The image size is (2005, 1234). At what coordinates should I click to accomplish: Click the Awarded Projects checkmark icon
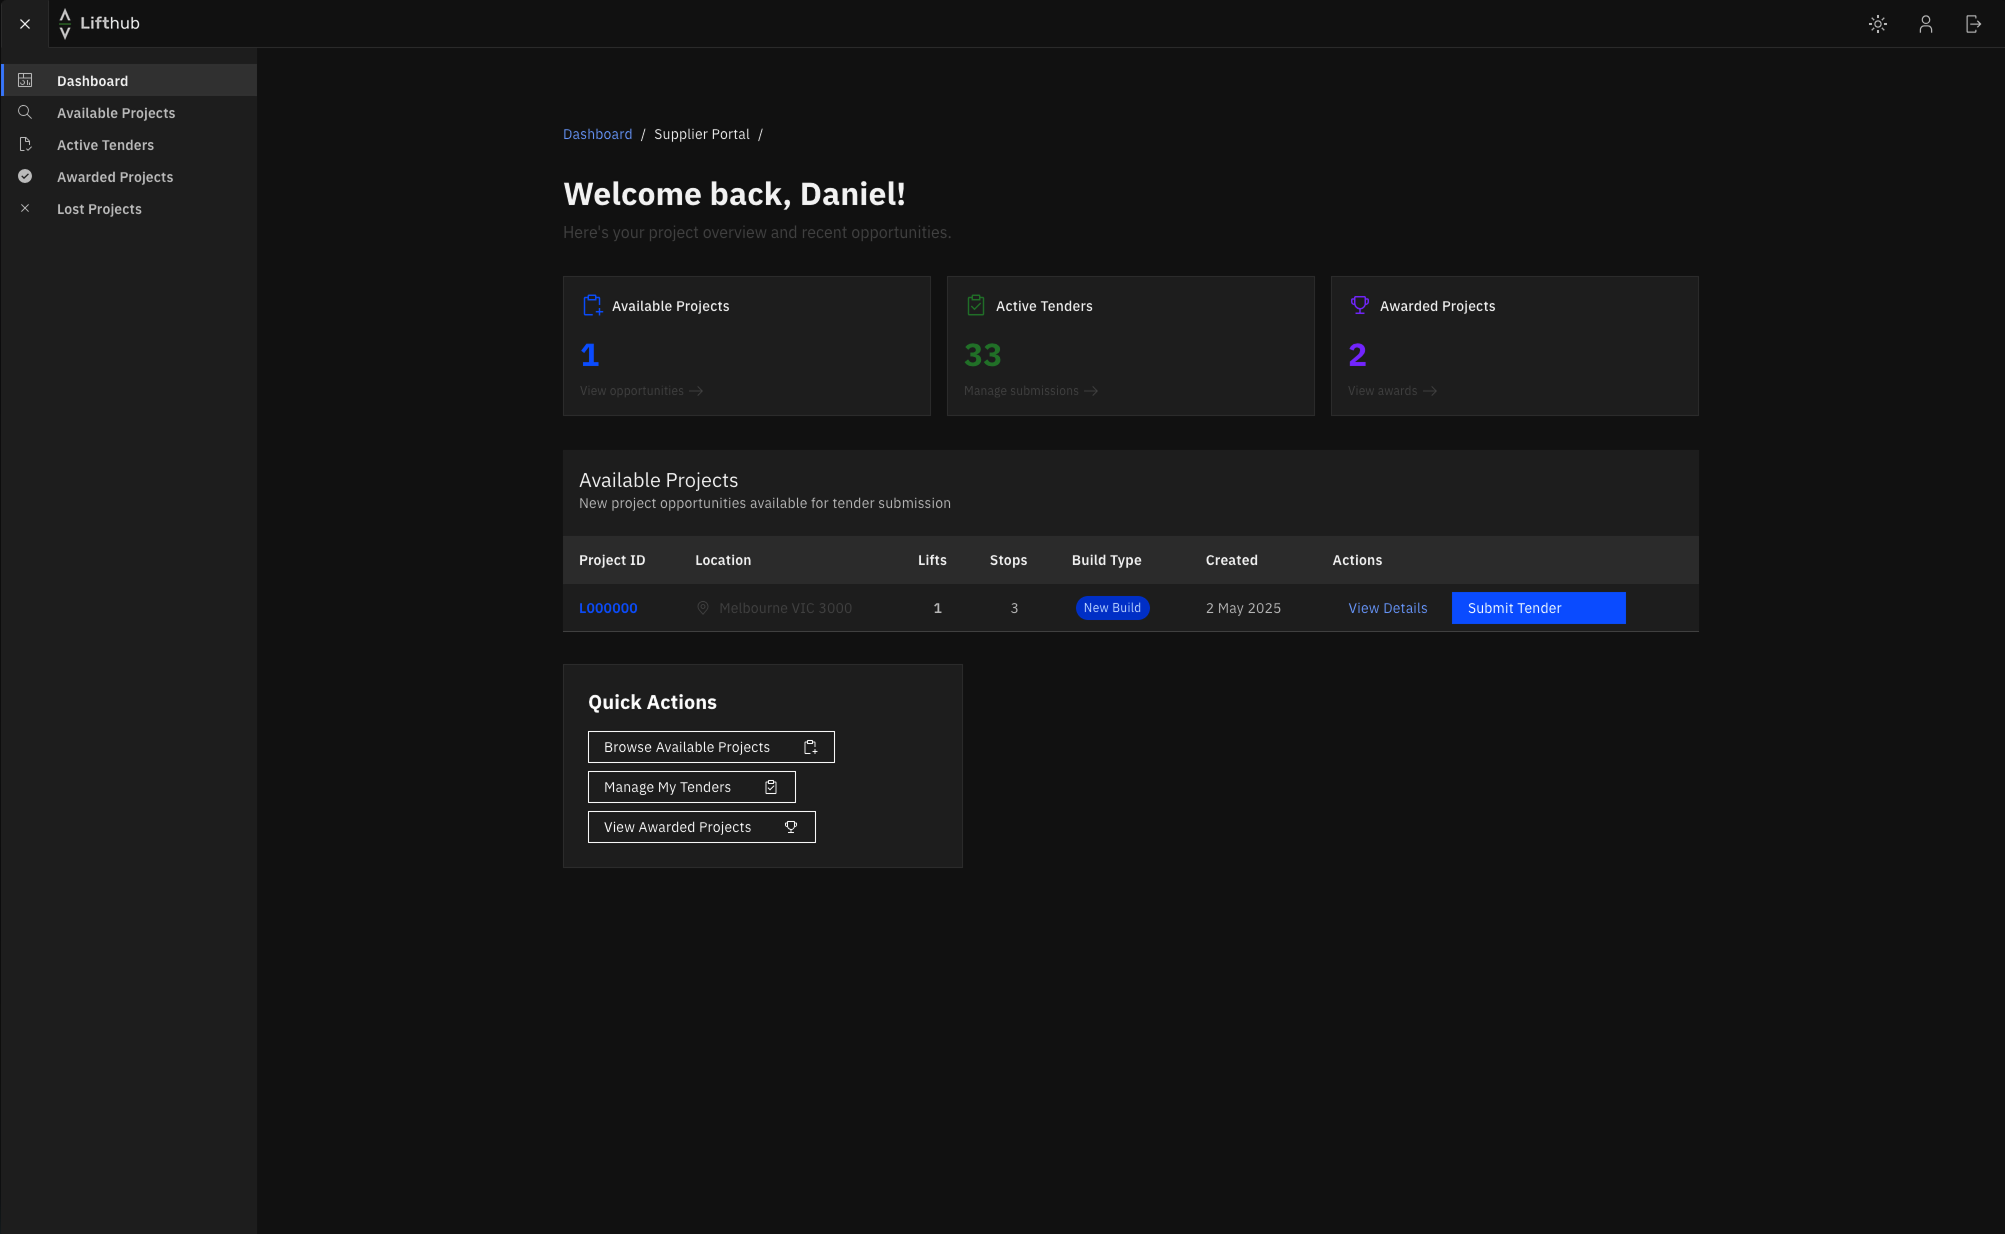pyautogui.click(x=25, y=176)
